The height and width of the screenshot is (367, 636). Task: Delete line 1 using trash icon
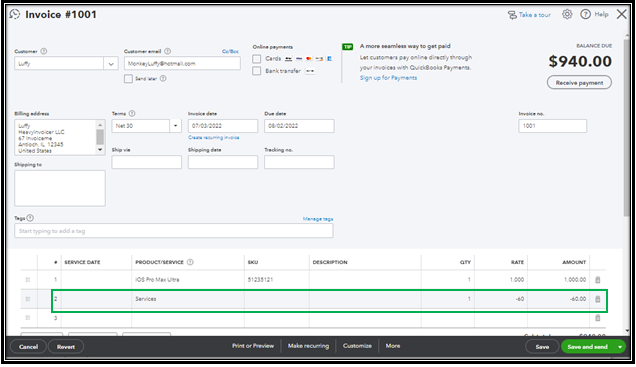click(x=597, y=280)
